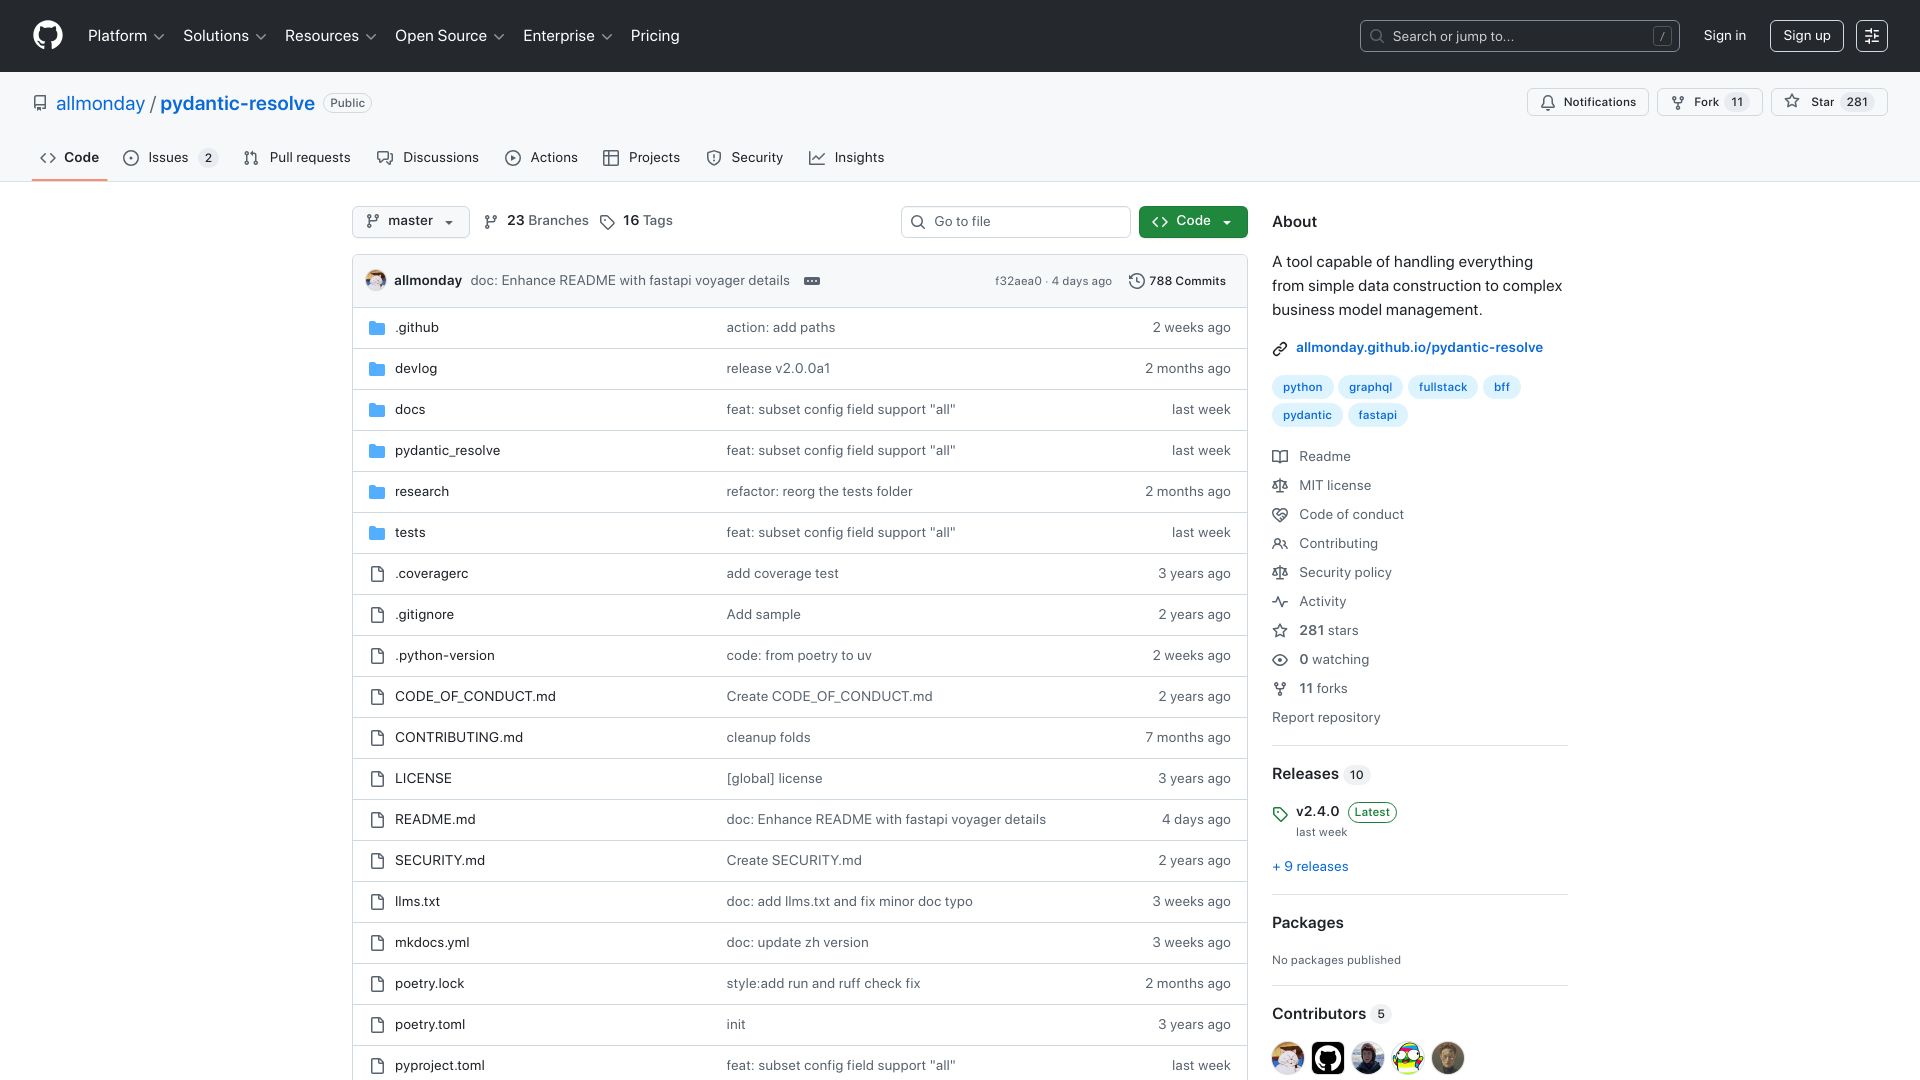Switch to the Issues tab
Viewport: 1920px width, 1080px height.
[170, 158]
